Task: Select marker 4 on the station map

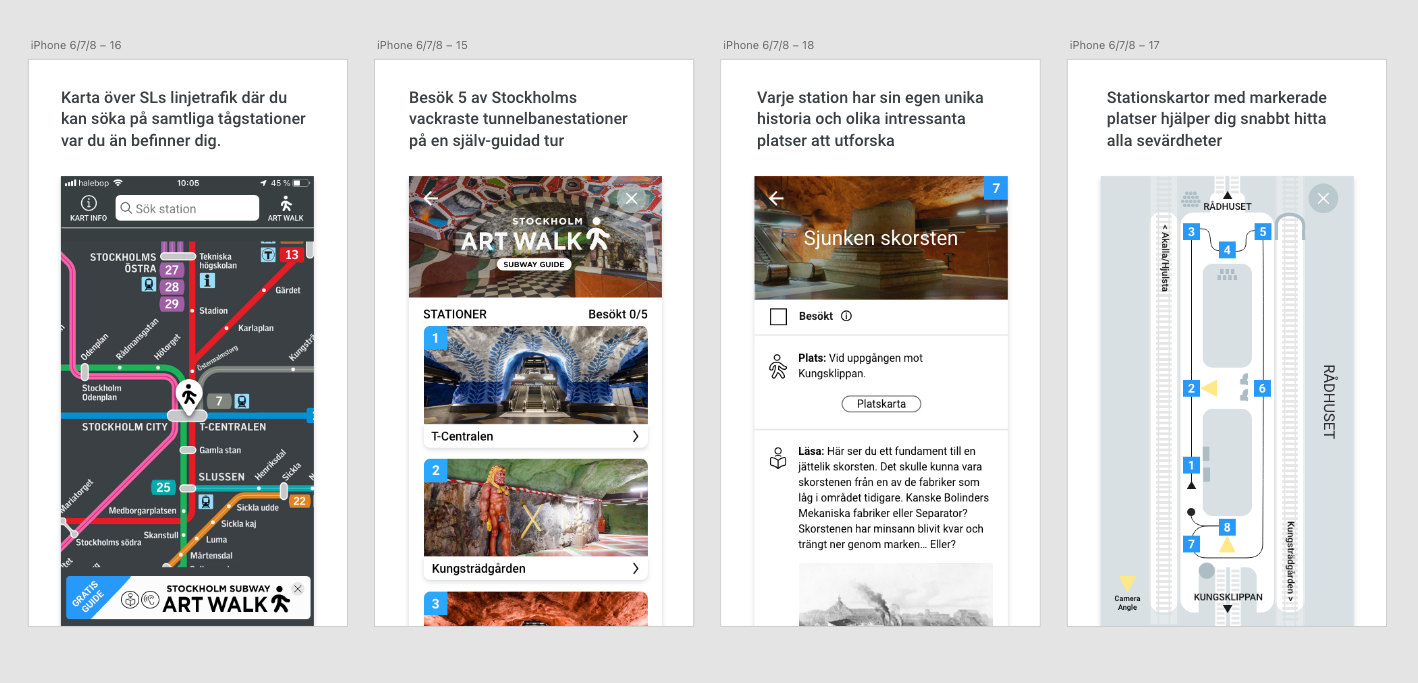Action: pyautogui.click(x=1227, y=250)
